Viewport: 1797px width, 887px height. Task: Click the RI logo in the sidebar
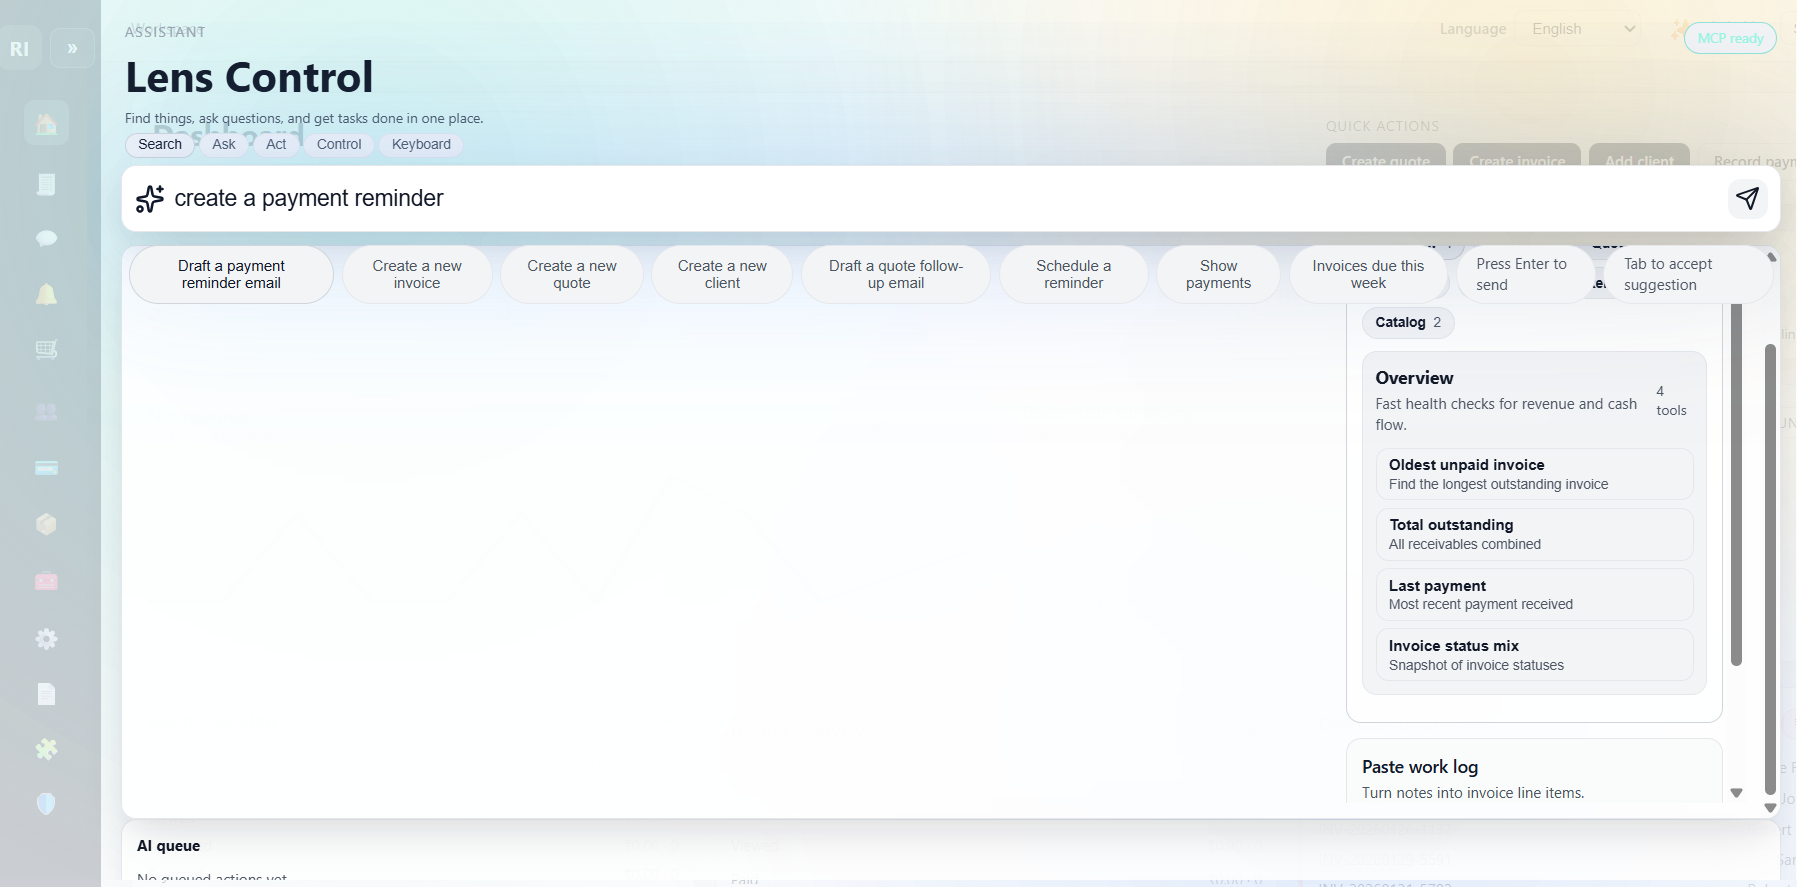[x=20, y=48]
